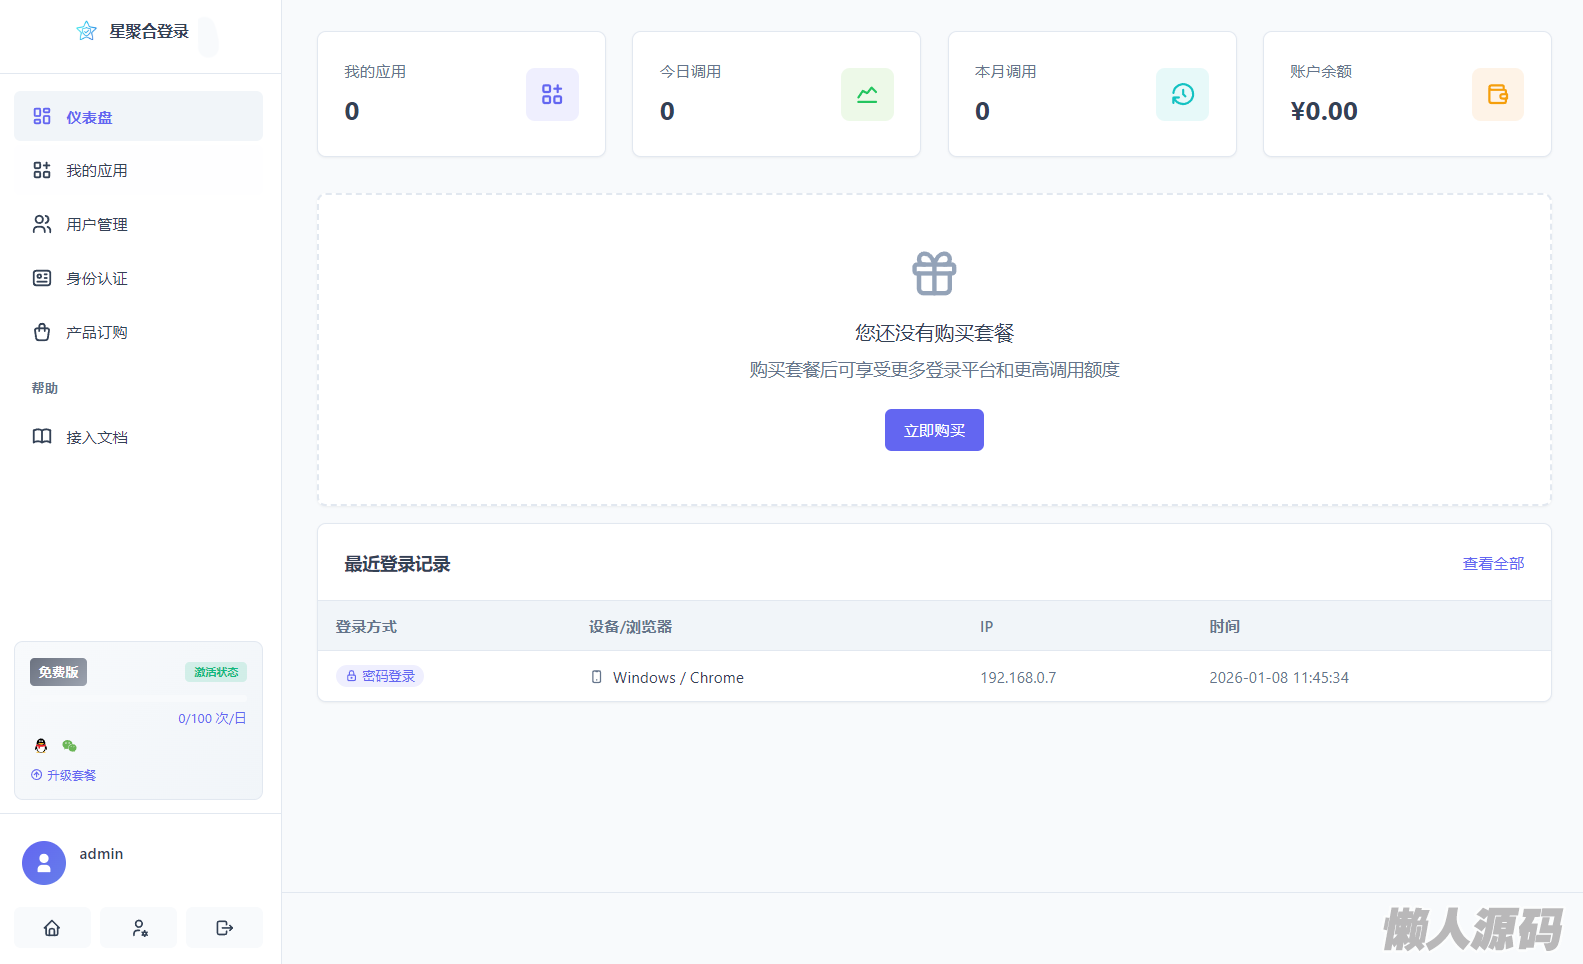Click the 本月调用 history clock icon
This screenshot has width=1583, height=964.
(1182, 94)
